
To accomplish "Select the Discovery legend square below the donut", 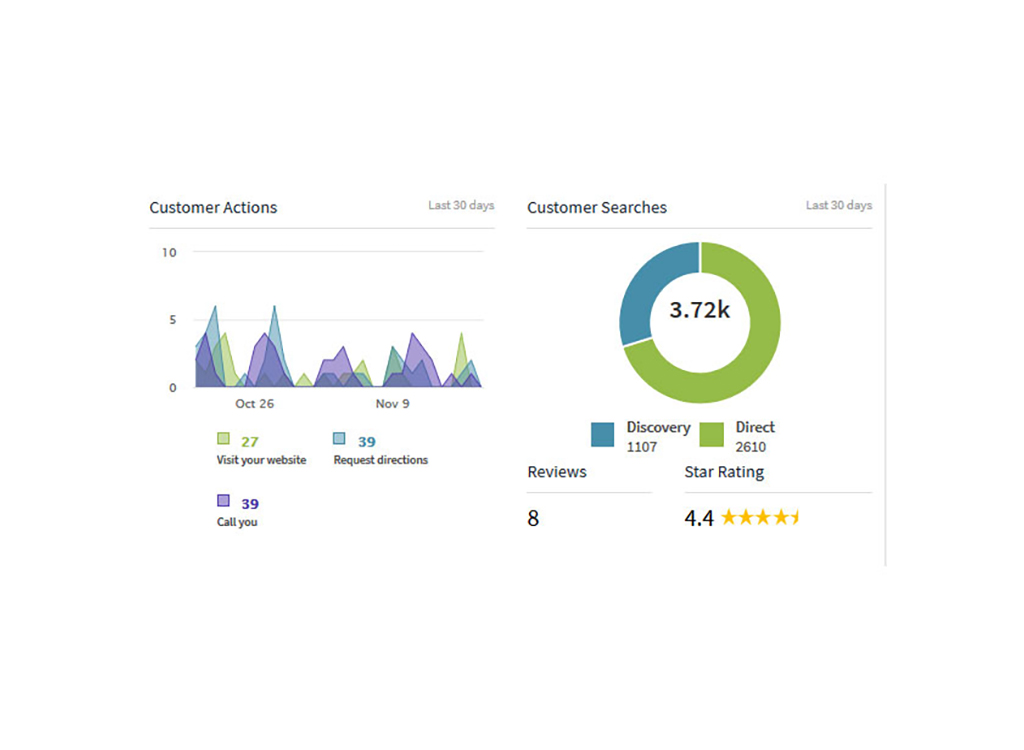I will [602, 434].
